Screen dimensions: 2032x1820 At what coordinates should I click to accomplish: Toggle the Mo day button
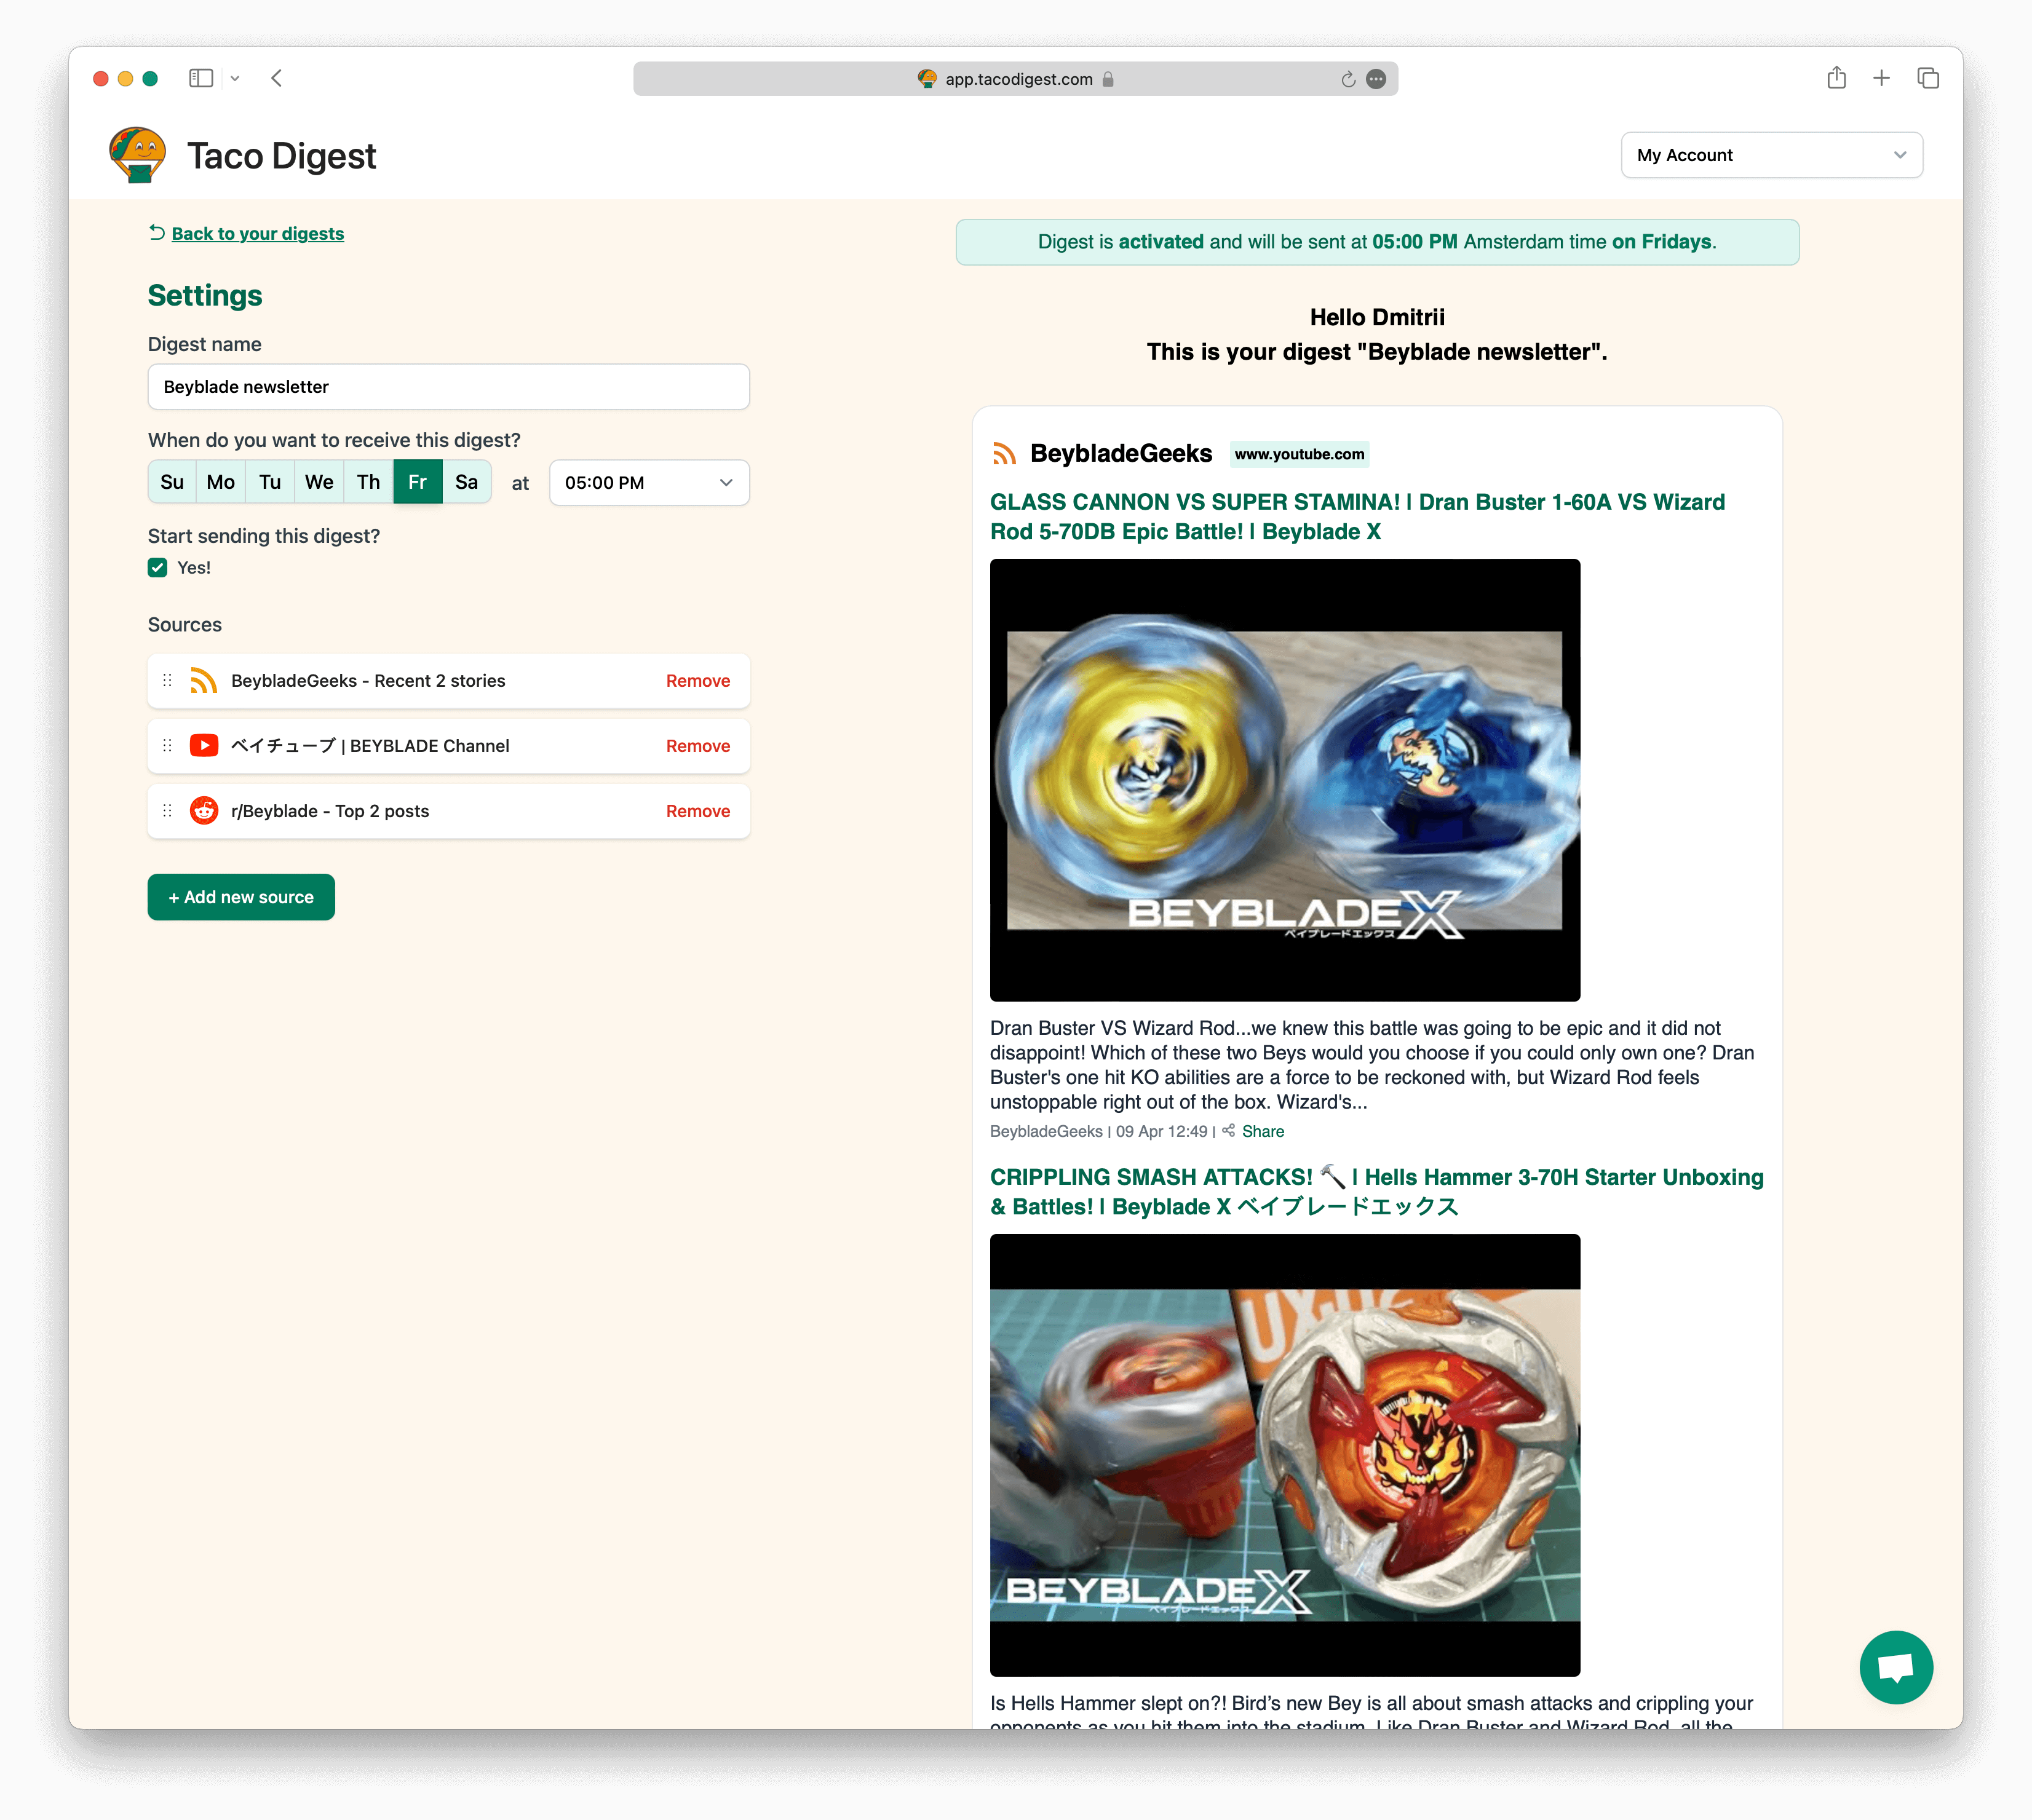(x=220, y=482)
